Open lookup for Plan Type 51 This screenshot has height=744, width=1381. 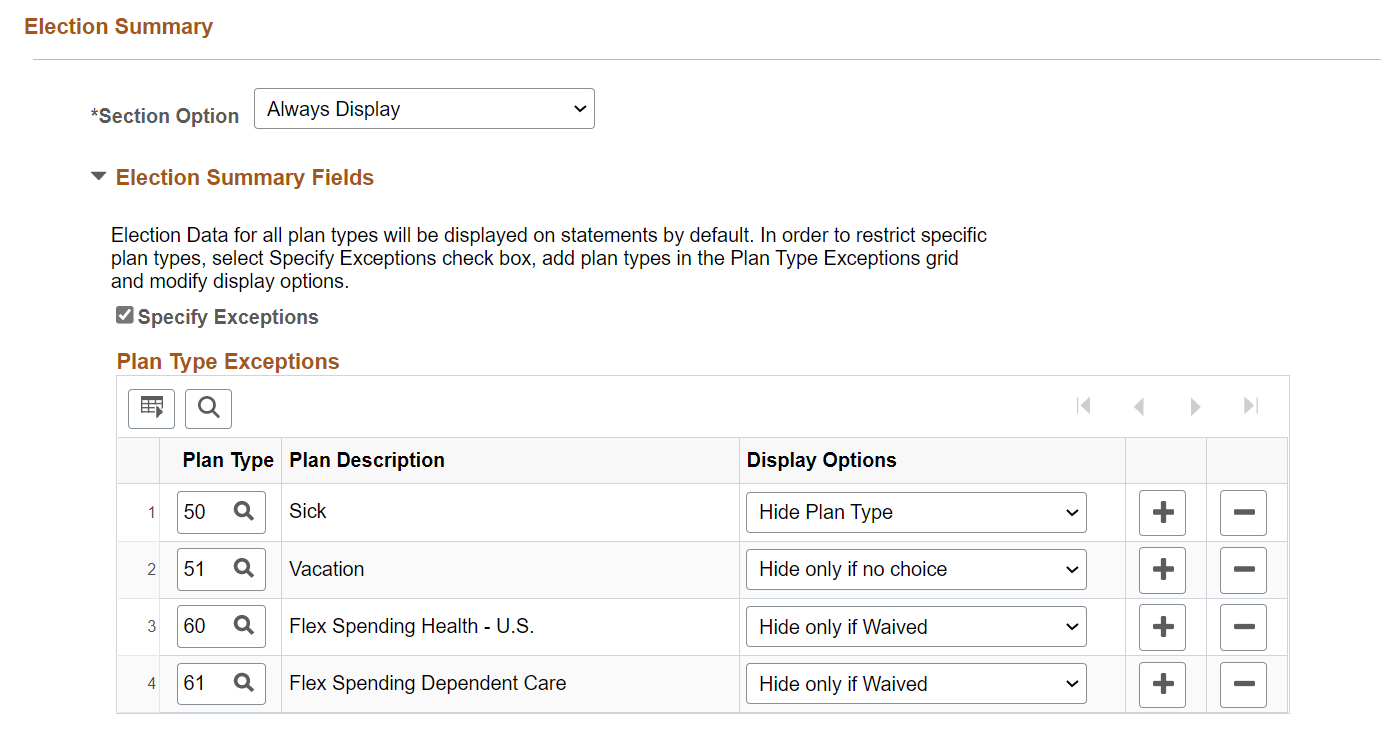click(244, 569)
